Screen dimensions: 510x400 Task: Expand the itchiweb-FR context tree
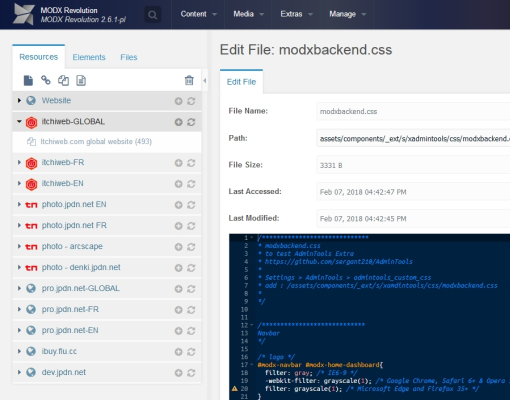(19, 162)
